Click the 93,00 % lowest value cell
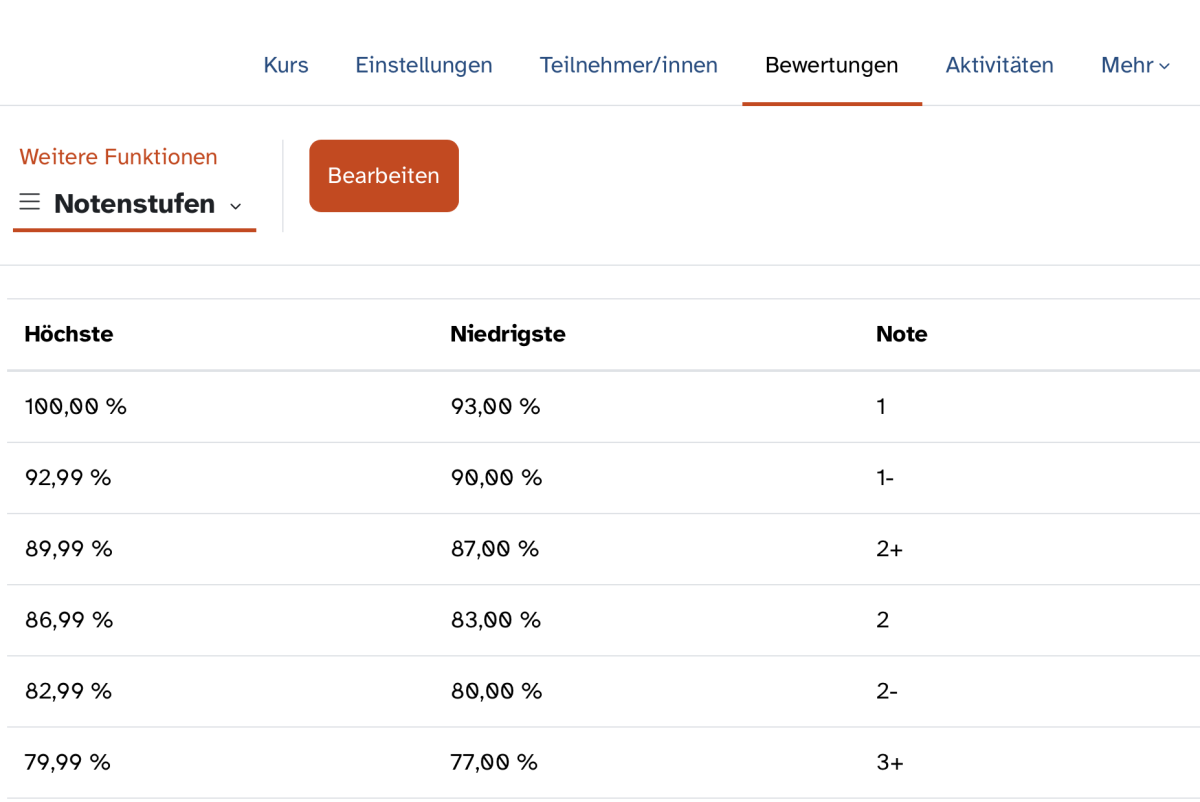1200x802 pixels. tap(495, 407)
